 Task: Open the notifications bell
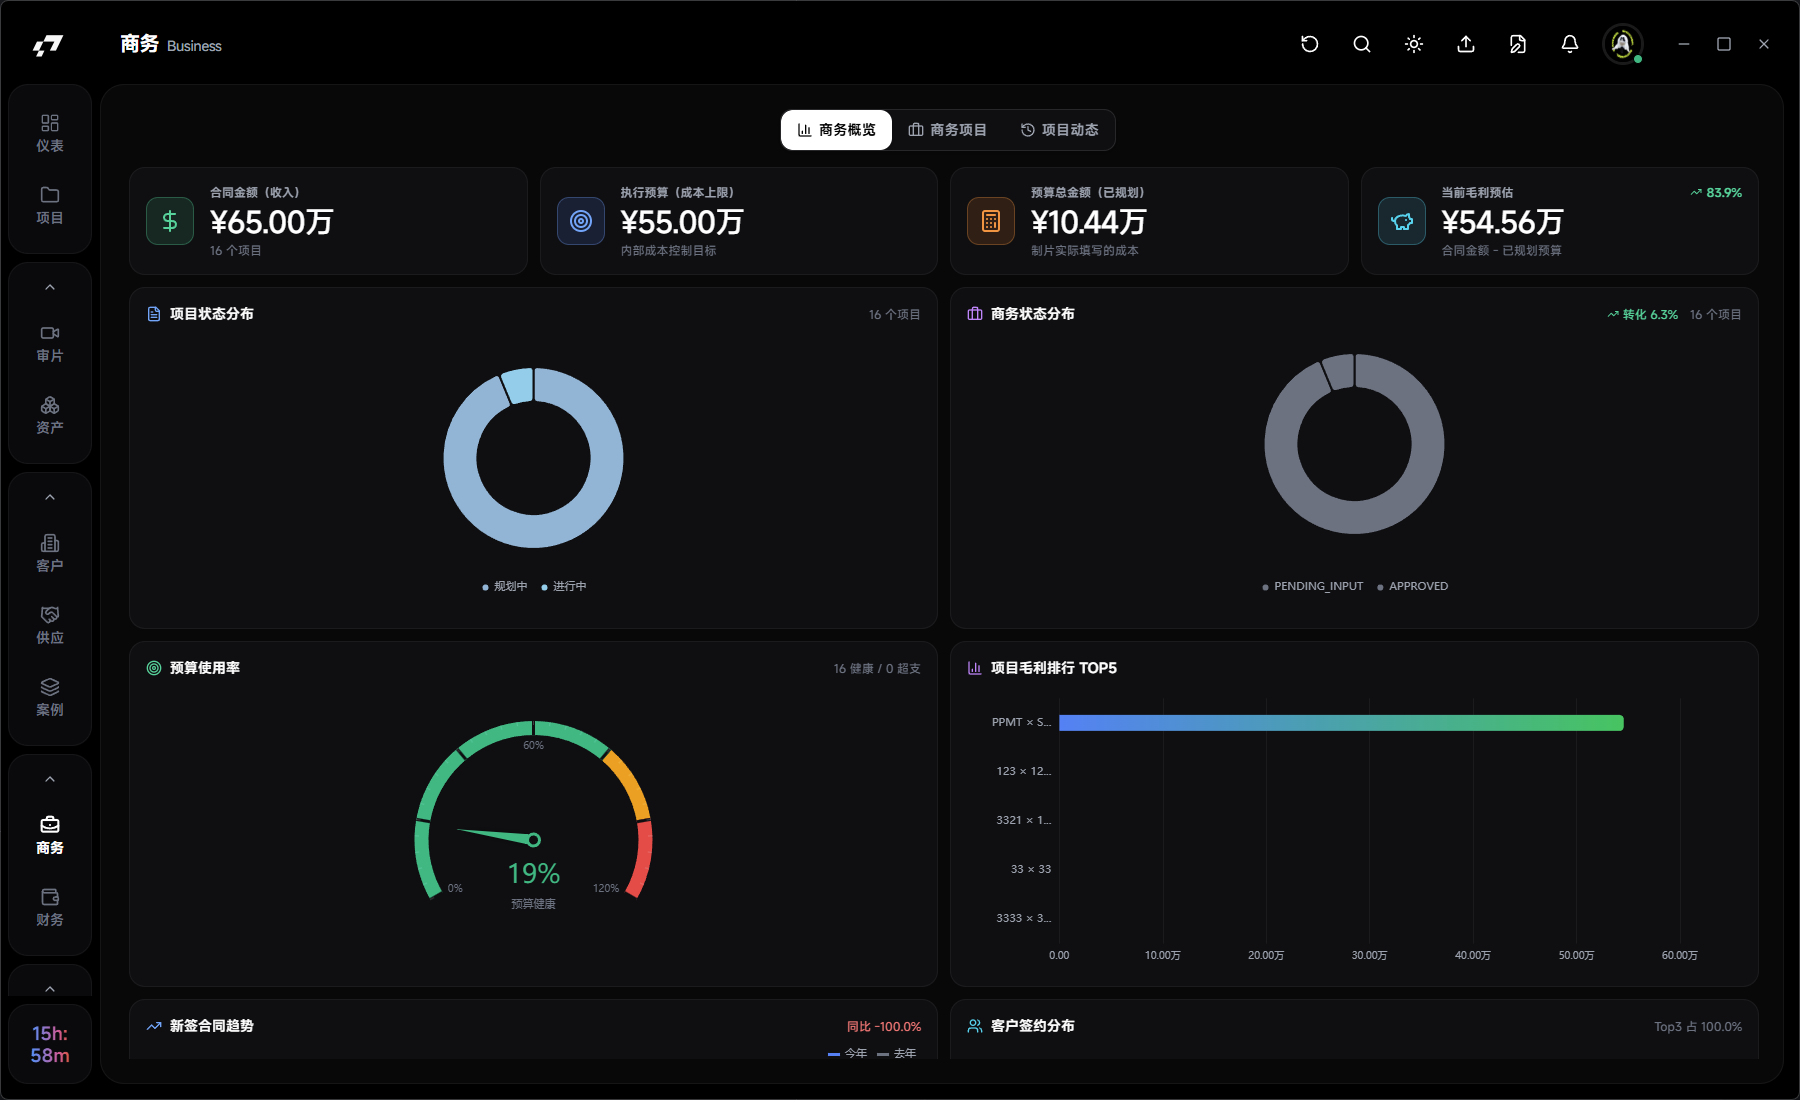coord(1569,44)
